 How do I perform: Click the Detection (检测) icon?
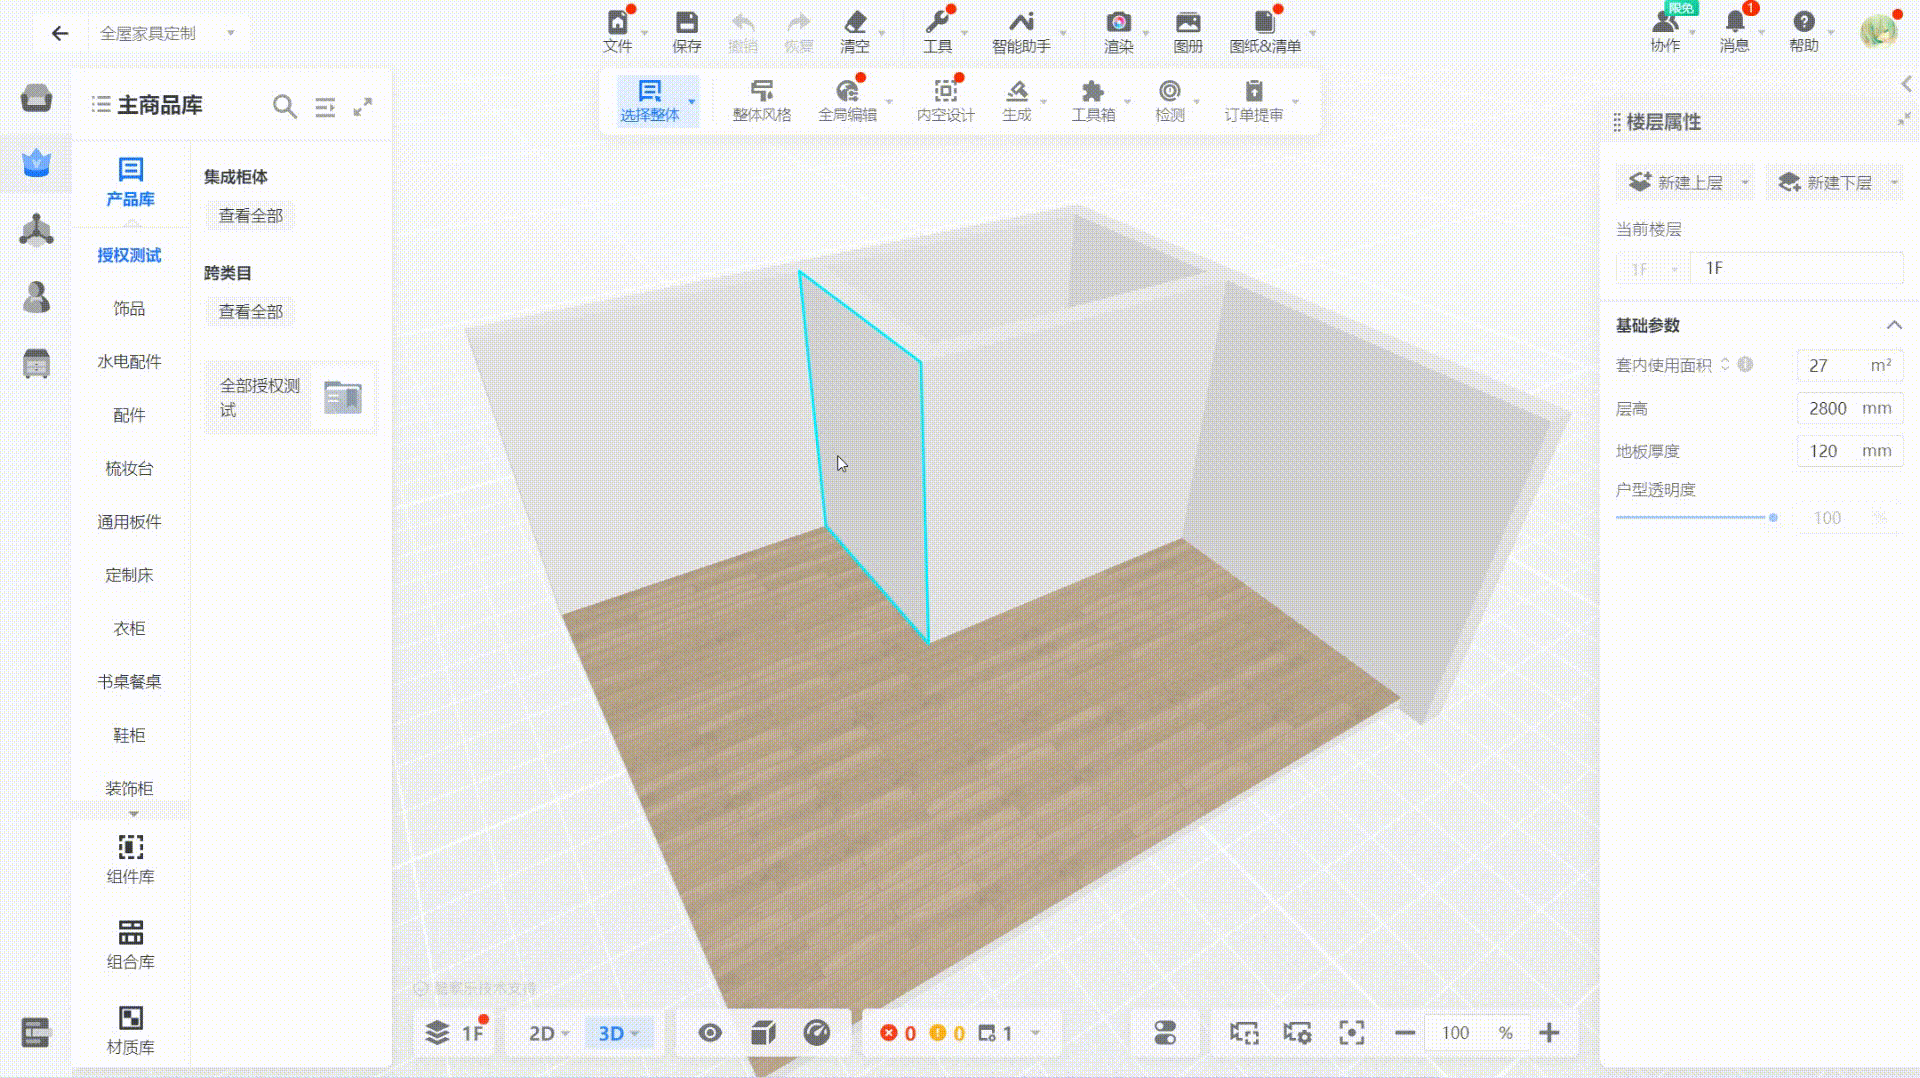(1169, 101)
